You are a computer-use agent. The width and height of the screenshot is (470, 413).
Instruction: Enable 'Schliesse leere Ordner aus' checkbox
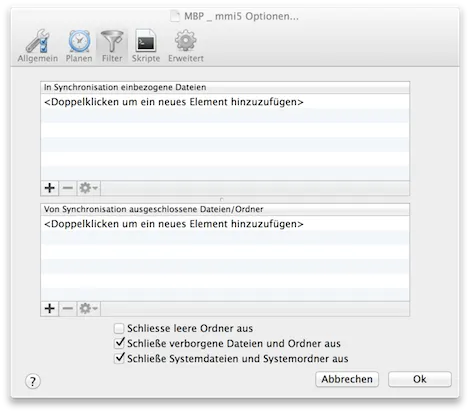click(119, 328)
